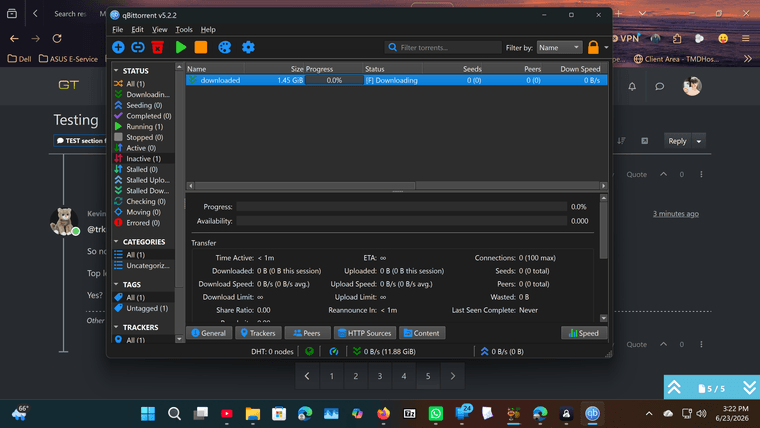Click the details pane vertical scrollbar
This screenshot has width=760, height=428.
tap(603, 230)
